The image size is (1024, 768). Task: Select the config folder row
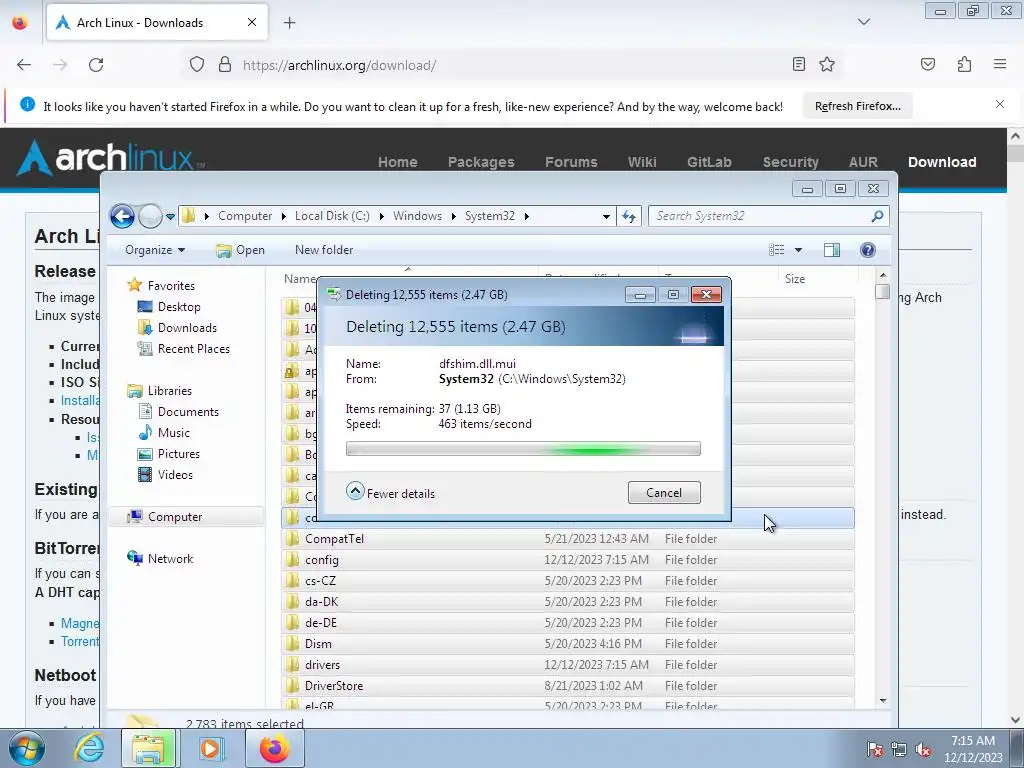click(568, 560)
